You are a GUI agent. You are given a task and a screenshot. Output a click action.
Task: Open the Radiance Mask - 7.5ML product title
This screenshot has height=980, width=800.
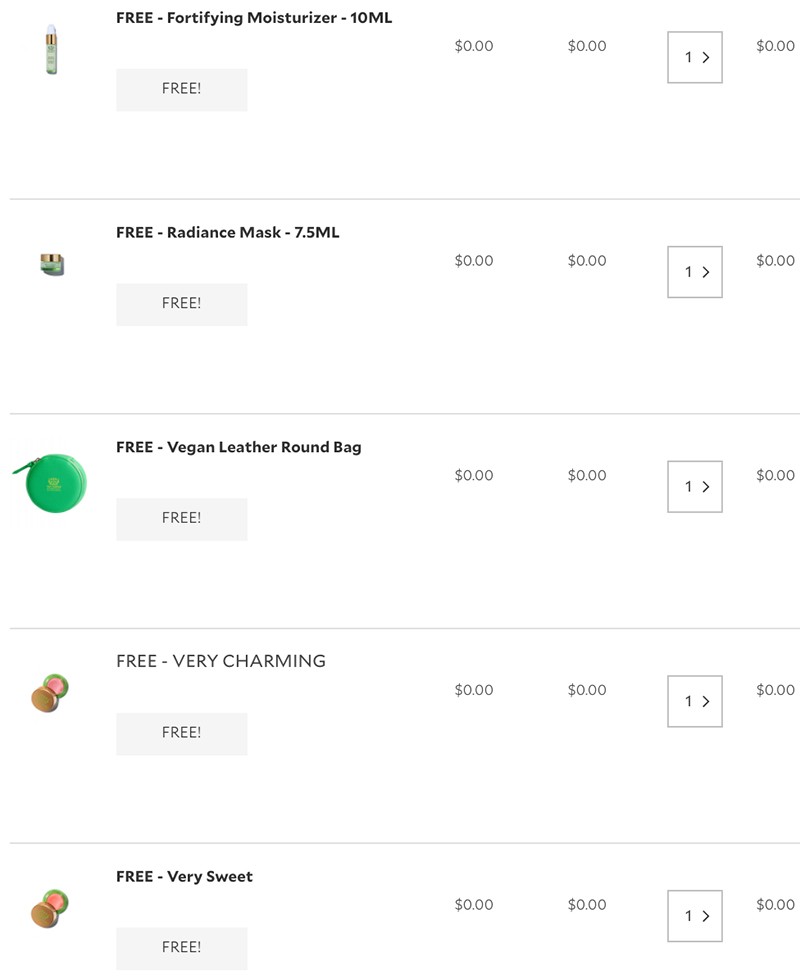(x=227, y=232)
